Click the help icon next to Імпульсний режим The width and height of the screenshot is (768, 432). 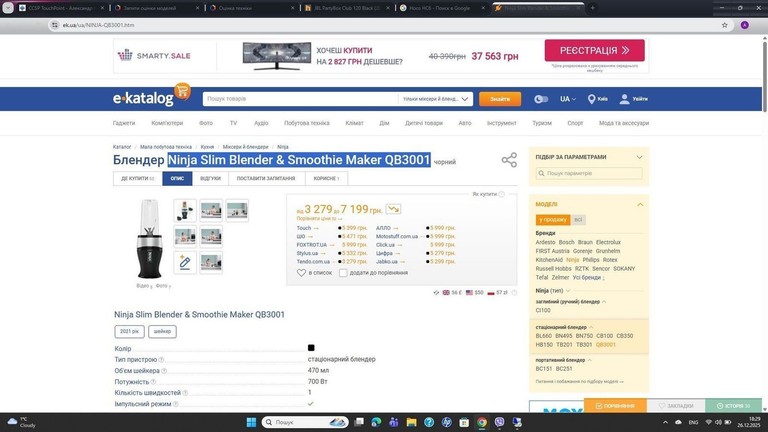175,404
